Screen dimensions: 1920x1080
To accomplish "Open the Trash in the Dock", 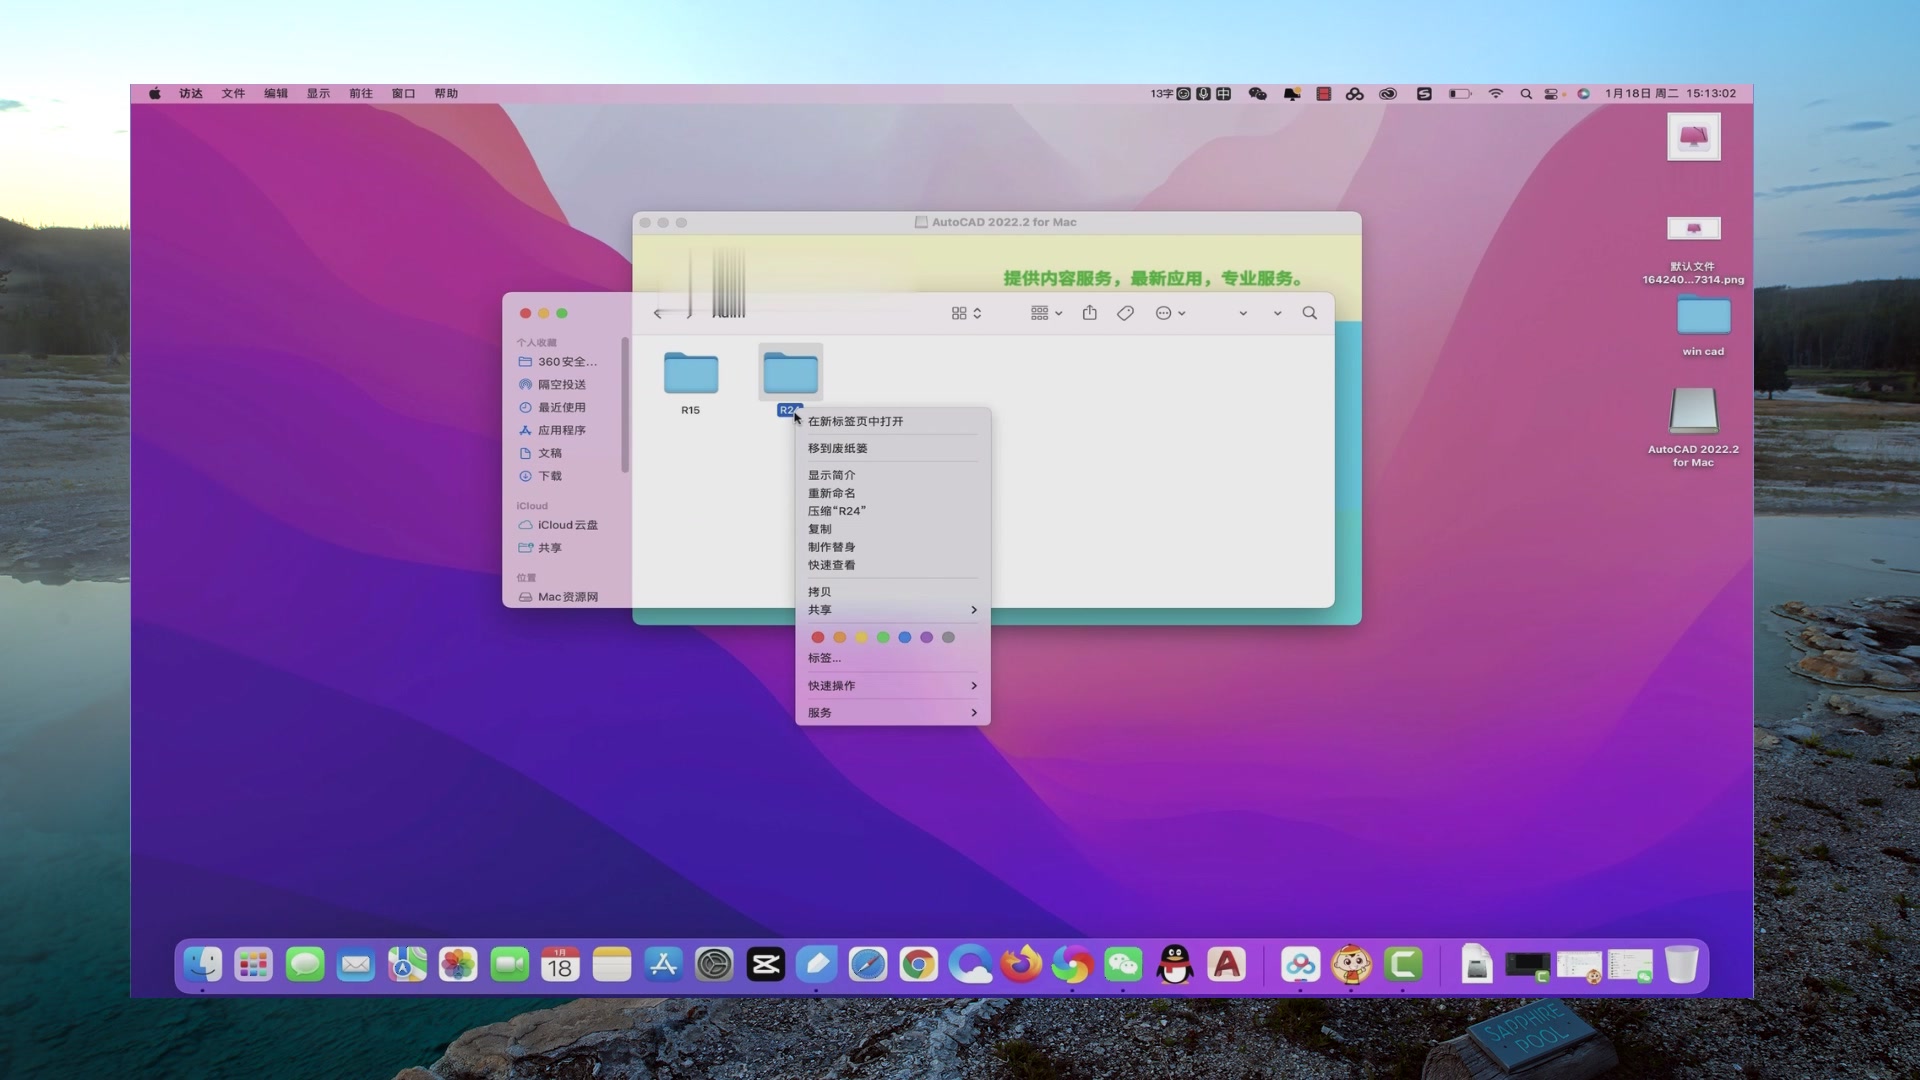I will tap(1682, 965).
